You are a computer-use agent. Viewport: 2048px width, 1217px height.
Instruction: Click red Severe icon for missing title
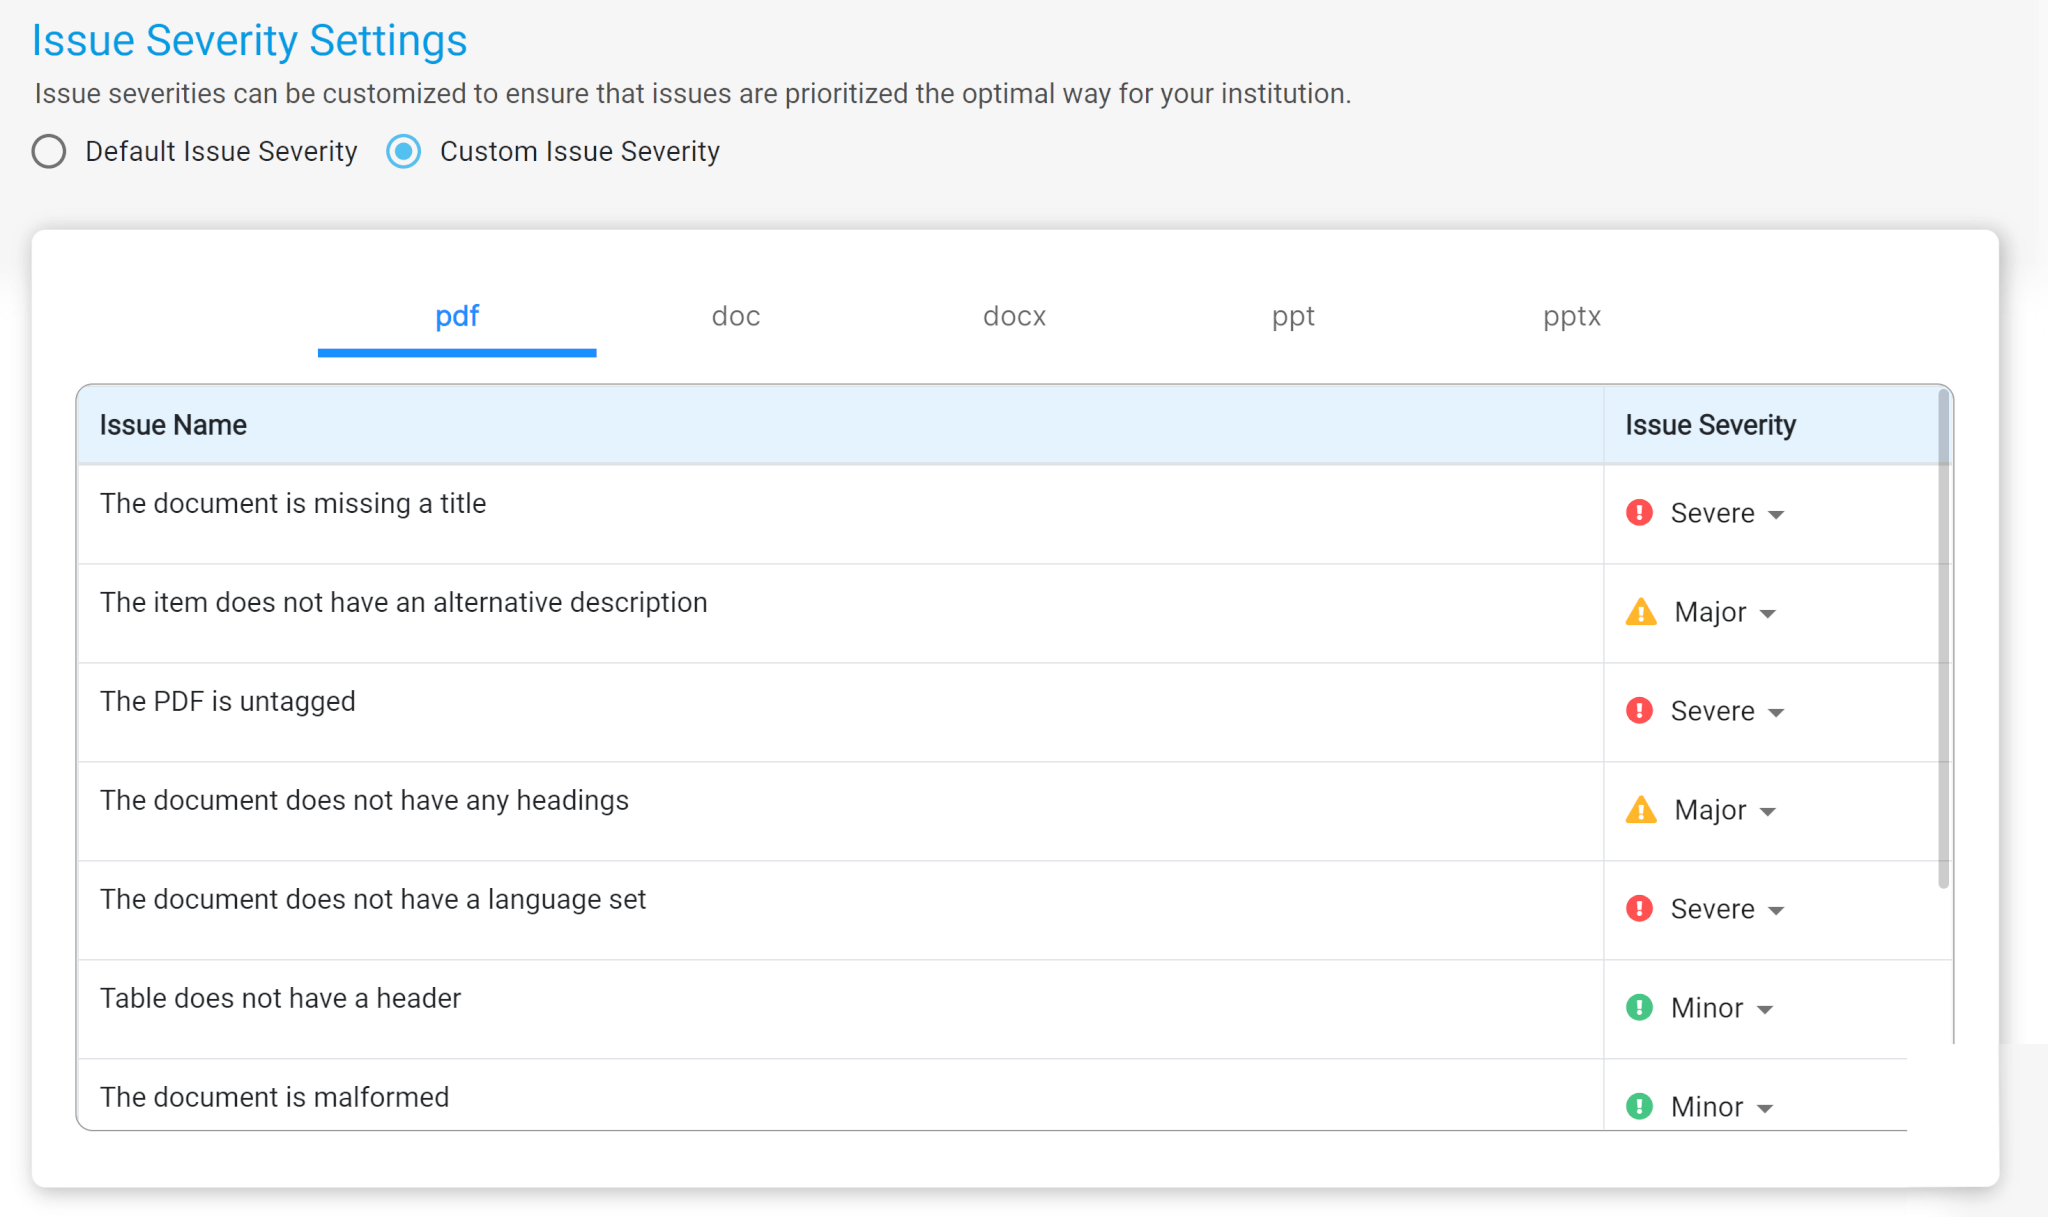click(x=1639, y=513)
